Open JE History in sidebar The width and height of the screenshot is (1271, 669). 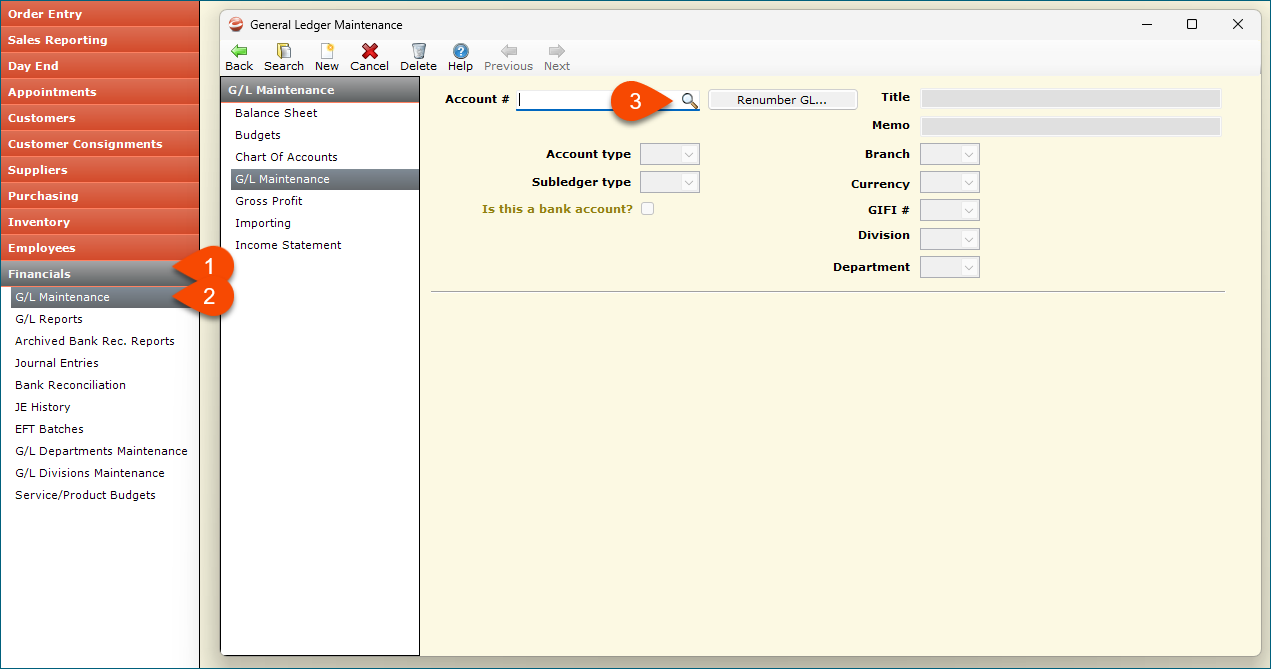43,407
